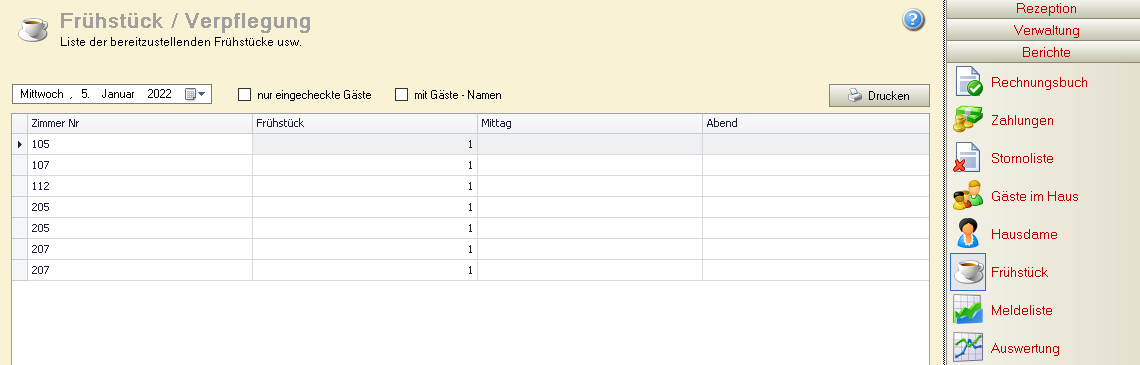Open the Gäste im Haus icon
This screenshot has height=365, width=1140.
tap(968, 196)
